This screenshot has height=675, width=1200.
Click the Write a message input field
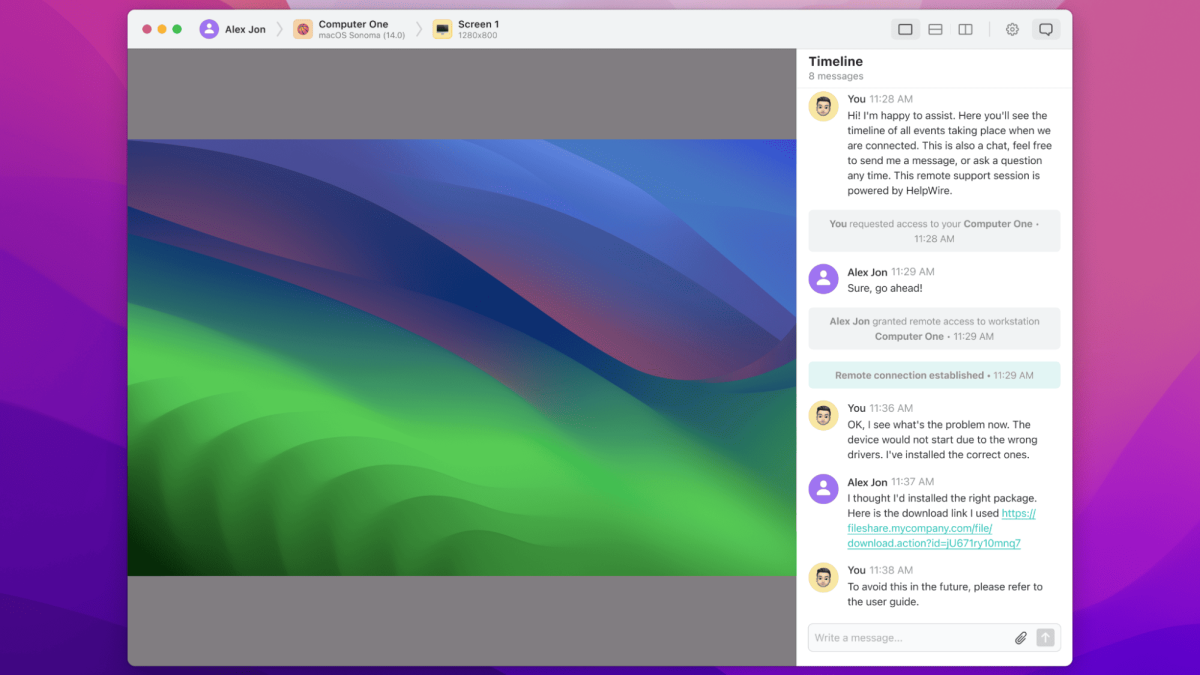[910, 638]
